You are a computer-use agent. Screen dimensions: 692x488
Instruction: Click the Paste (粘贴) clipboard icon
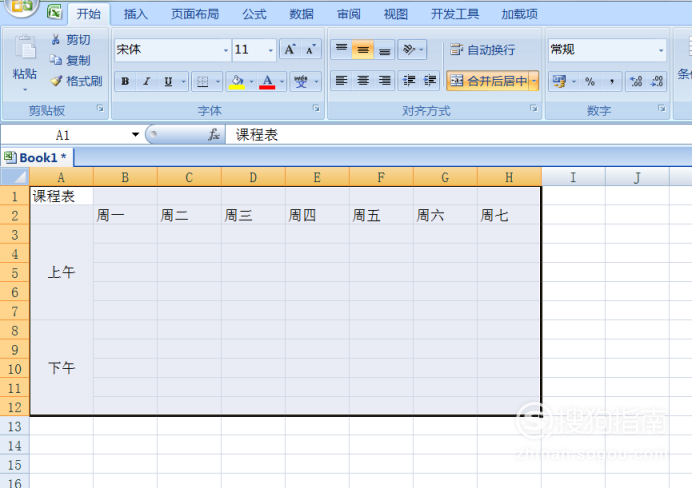pos(25,48)
